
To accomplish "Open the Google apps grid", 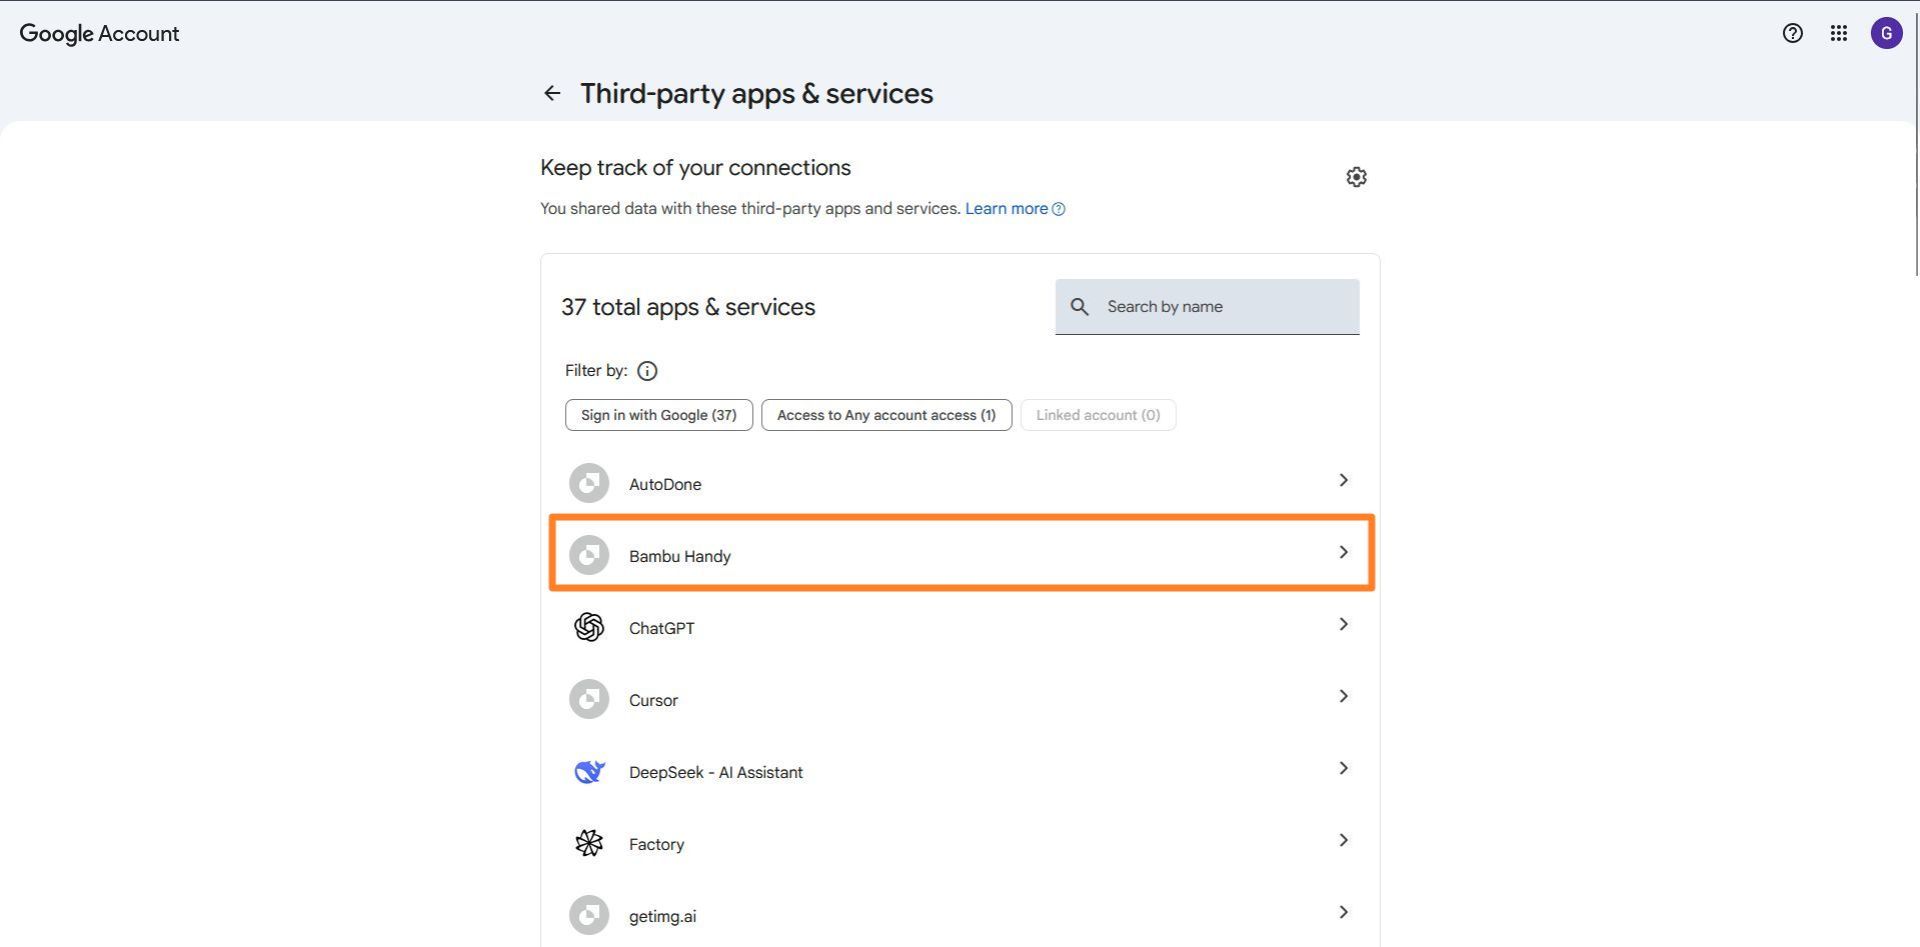I will tap(1838, 32).
